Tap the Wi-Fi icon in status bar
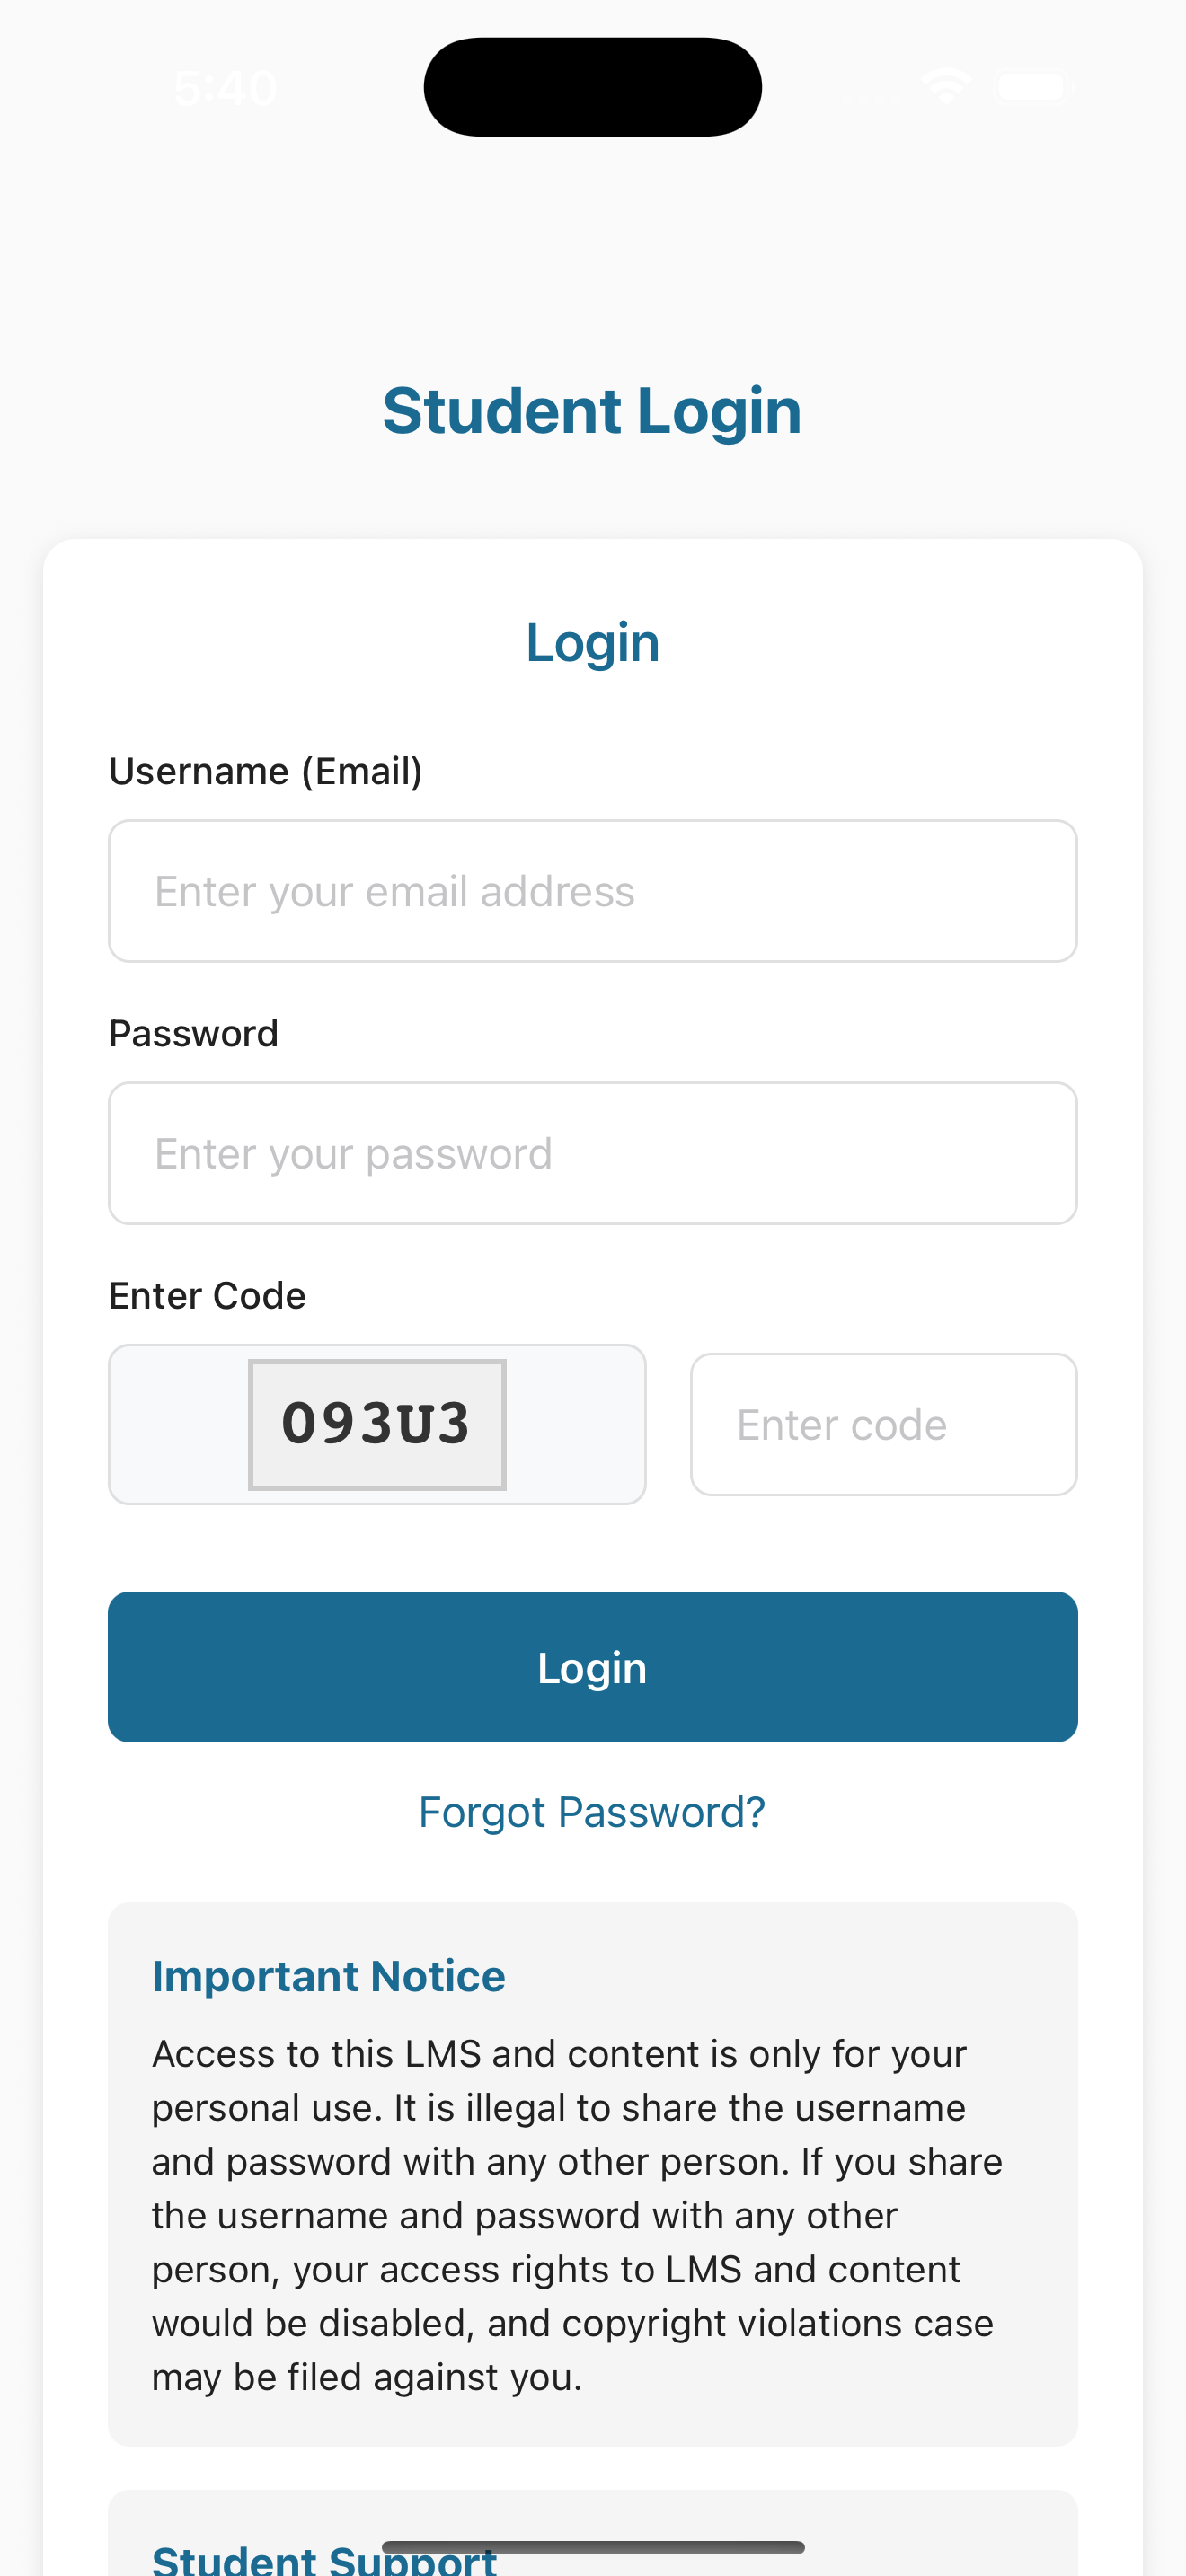Image resolution: width=1186 pixels, height=2576 pixels. coord(944,86)
